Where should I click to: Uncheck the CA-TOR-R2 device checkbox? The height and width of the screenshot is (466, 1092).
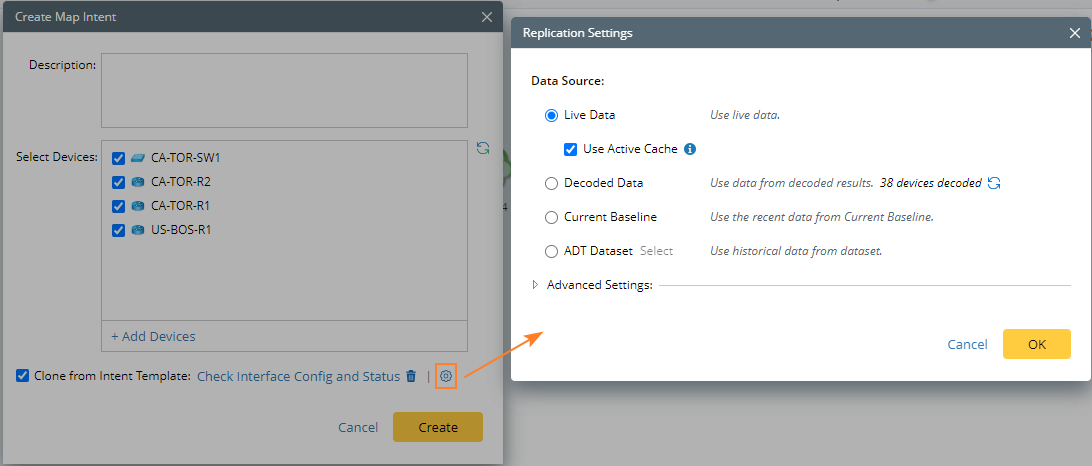[119, 182]
